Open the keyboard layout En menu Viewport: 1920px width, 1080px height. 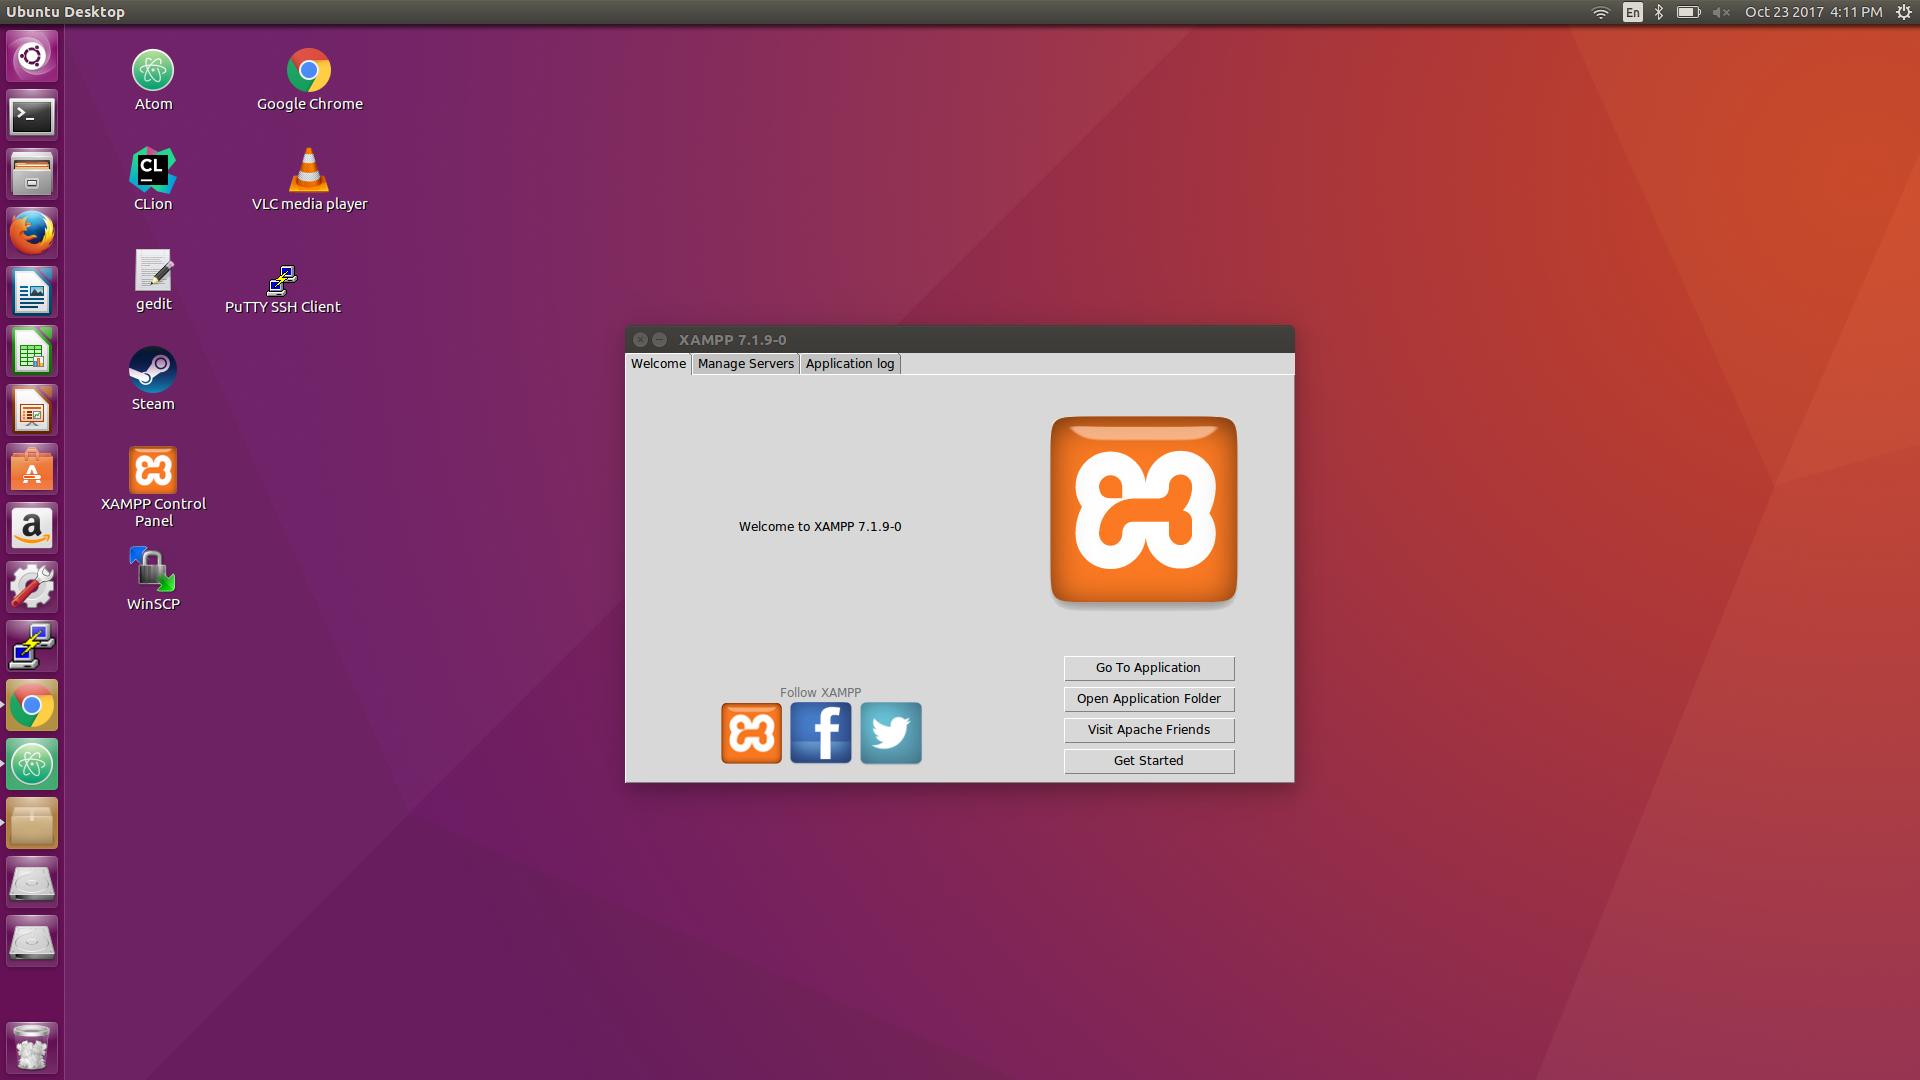coord(1631,12)
